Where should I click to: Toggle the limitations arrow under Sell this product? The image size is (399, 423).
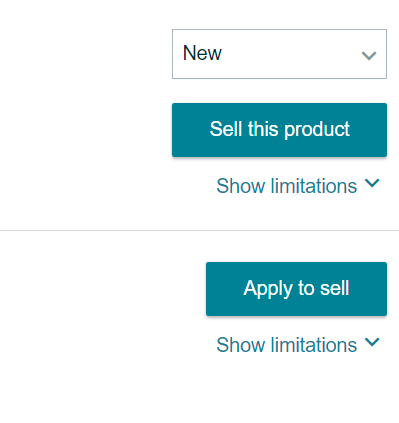372,183
